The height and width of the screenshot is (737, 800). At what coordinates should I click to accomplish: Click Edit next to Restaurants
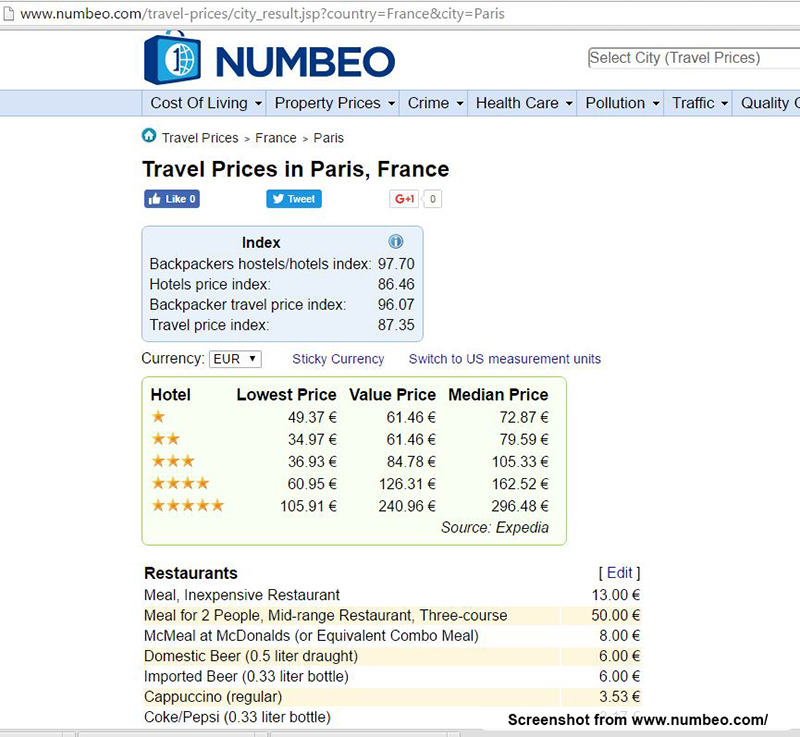coord(620,573)
